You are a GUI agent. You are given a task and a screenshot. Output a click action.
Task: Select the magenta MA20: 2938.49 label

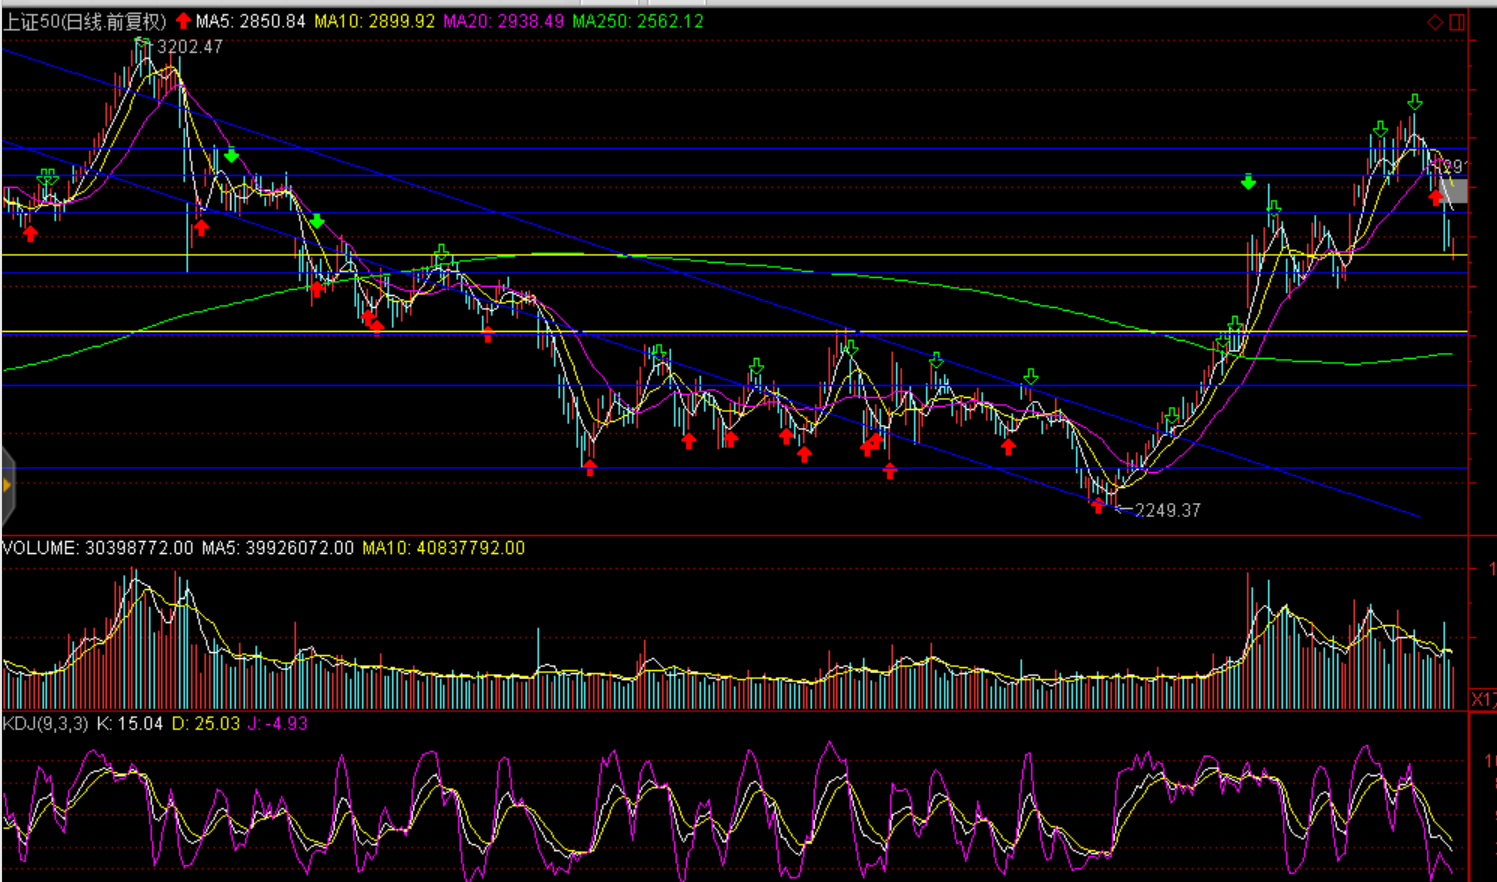[503, 21]
